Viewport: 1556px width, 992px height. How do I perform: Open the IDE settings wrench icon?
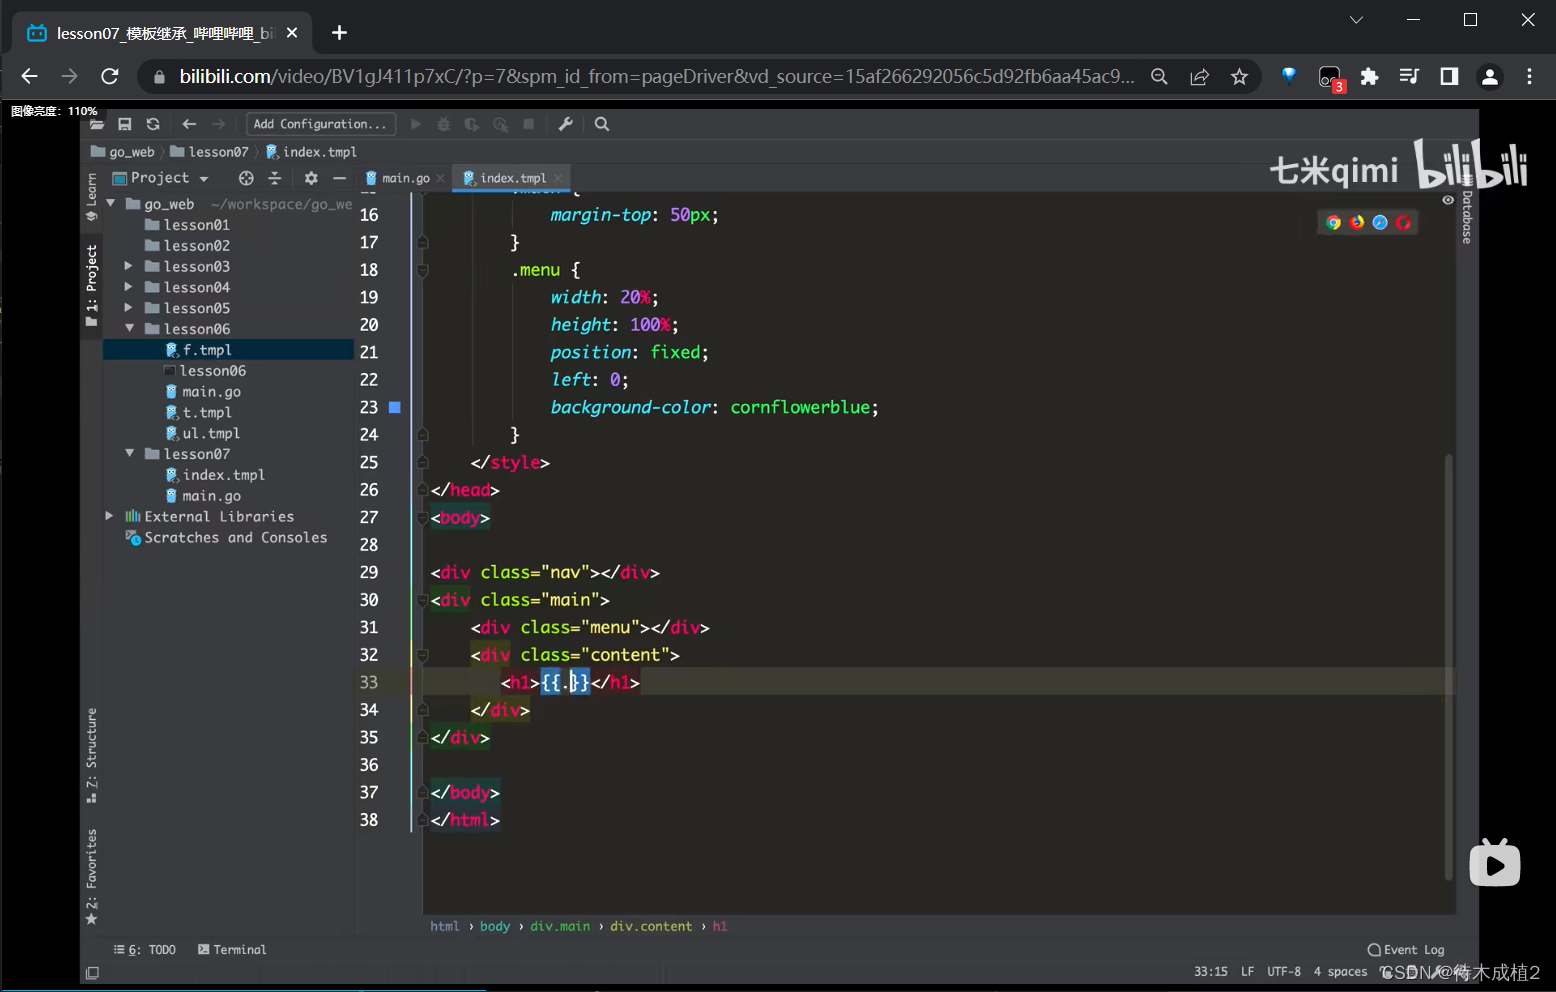click(565, 124)
